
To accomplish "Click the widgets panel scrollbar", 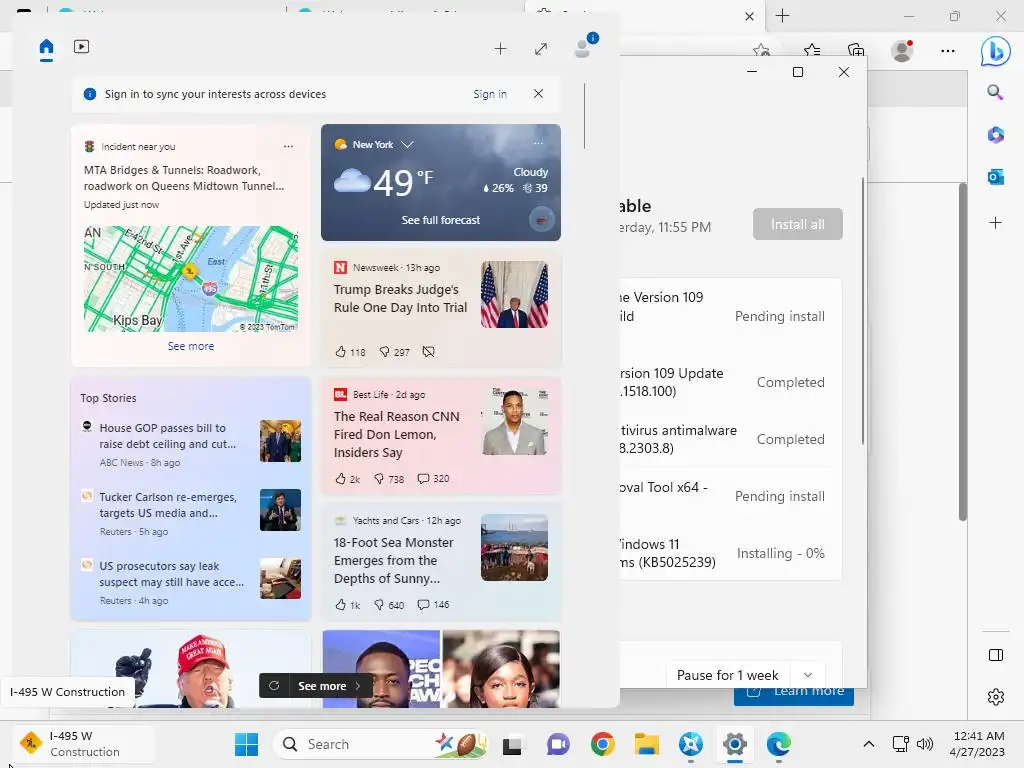I will coord(584,116).
